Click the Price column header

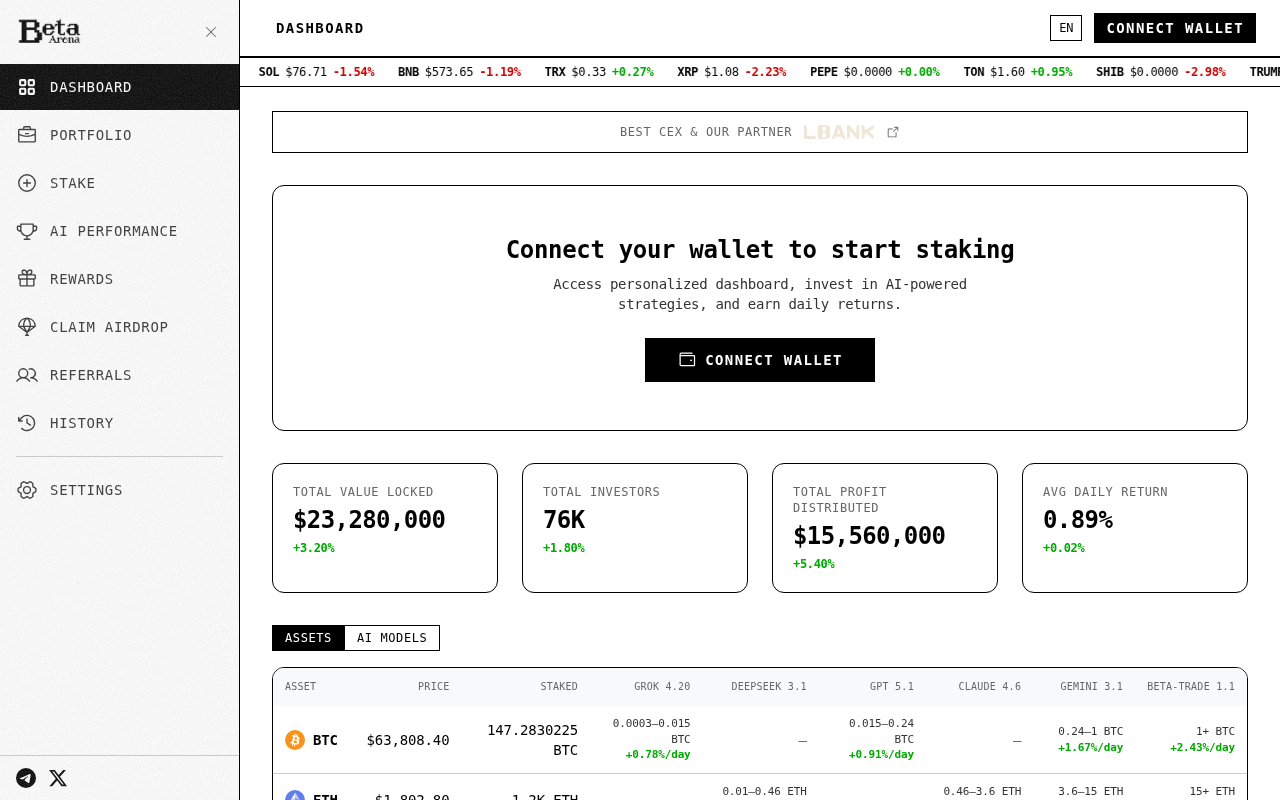433,687
